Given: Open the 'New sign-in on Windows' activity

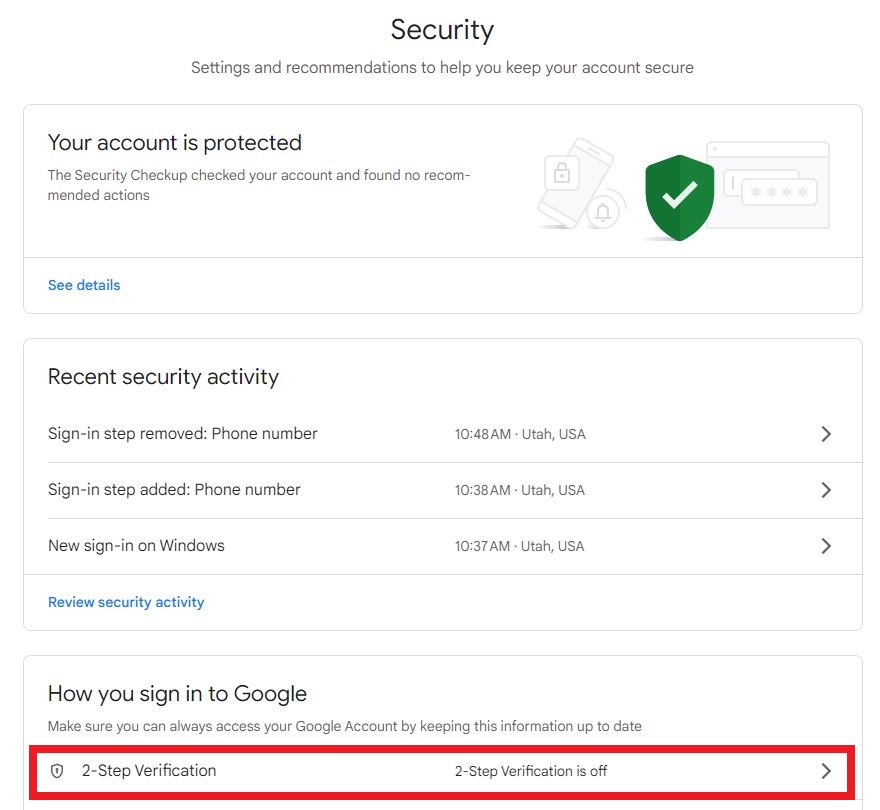Looking at the screenshot, I should (136, 546).
